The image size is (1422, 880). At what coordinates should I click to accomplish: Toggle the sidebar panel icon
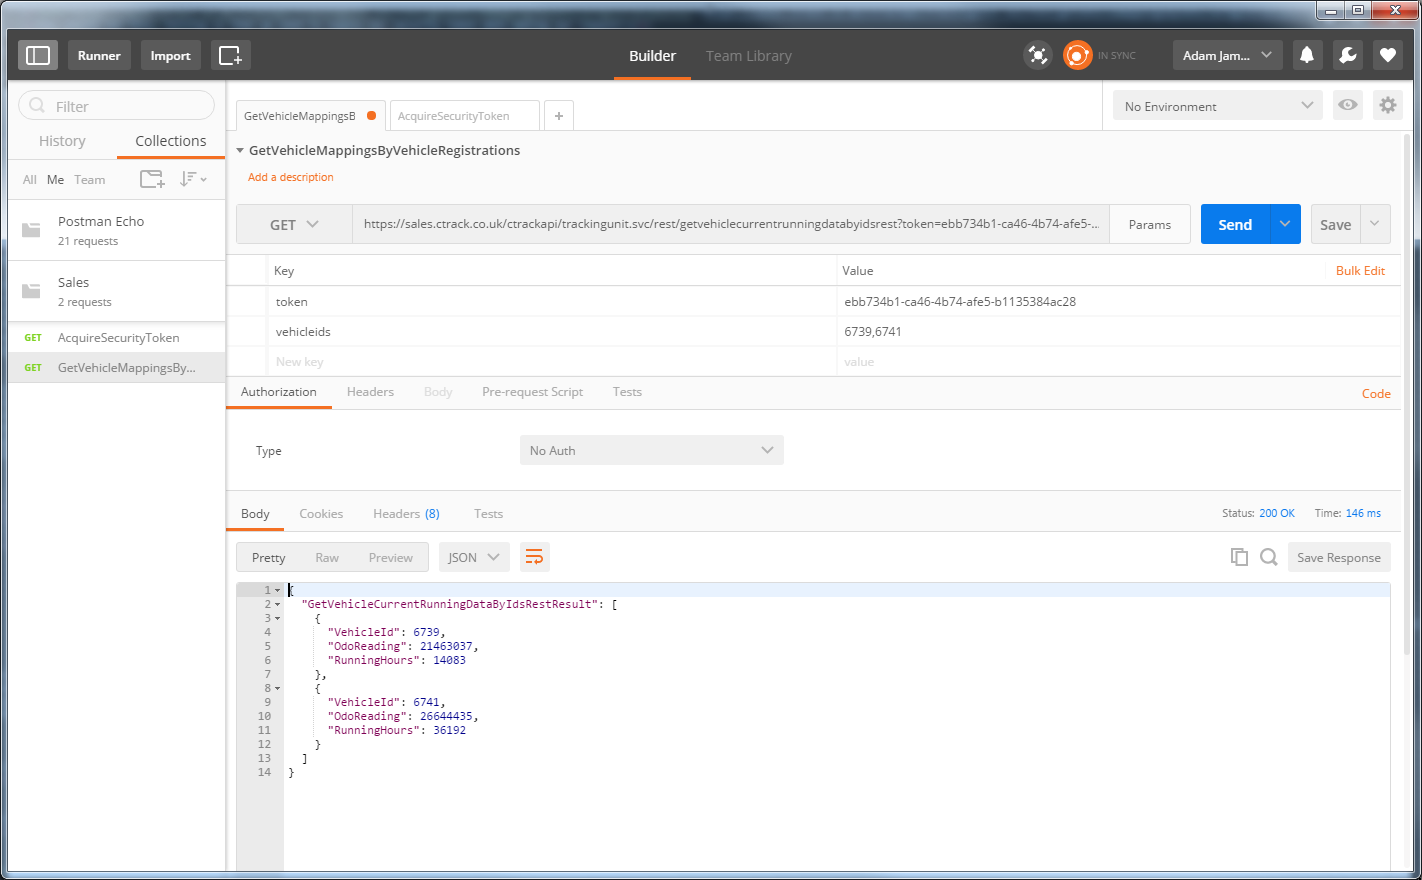(x=38, y=55)
